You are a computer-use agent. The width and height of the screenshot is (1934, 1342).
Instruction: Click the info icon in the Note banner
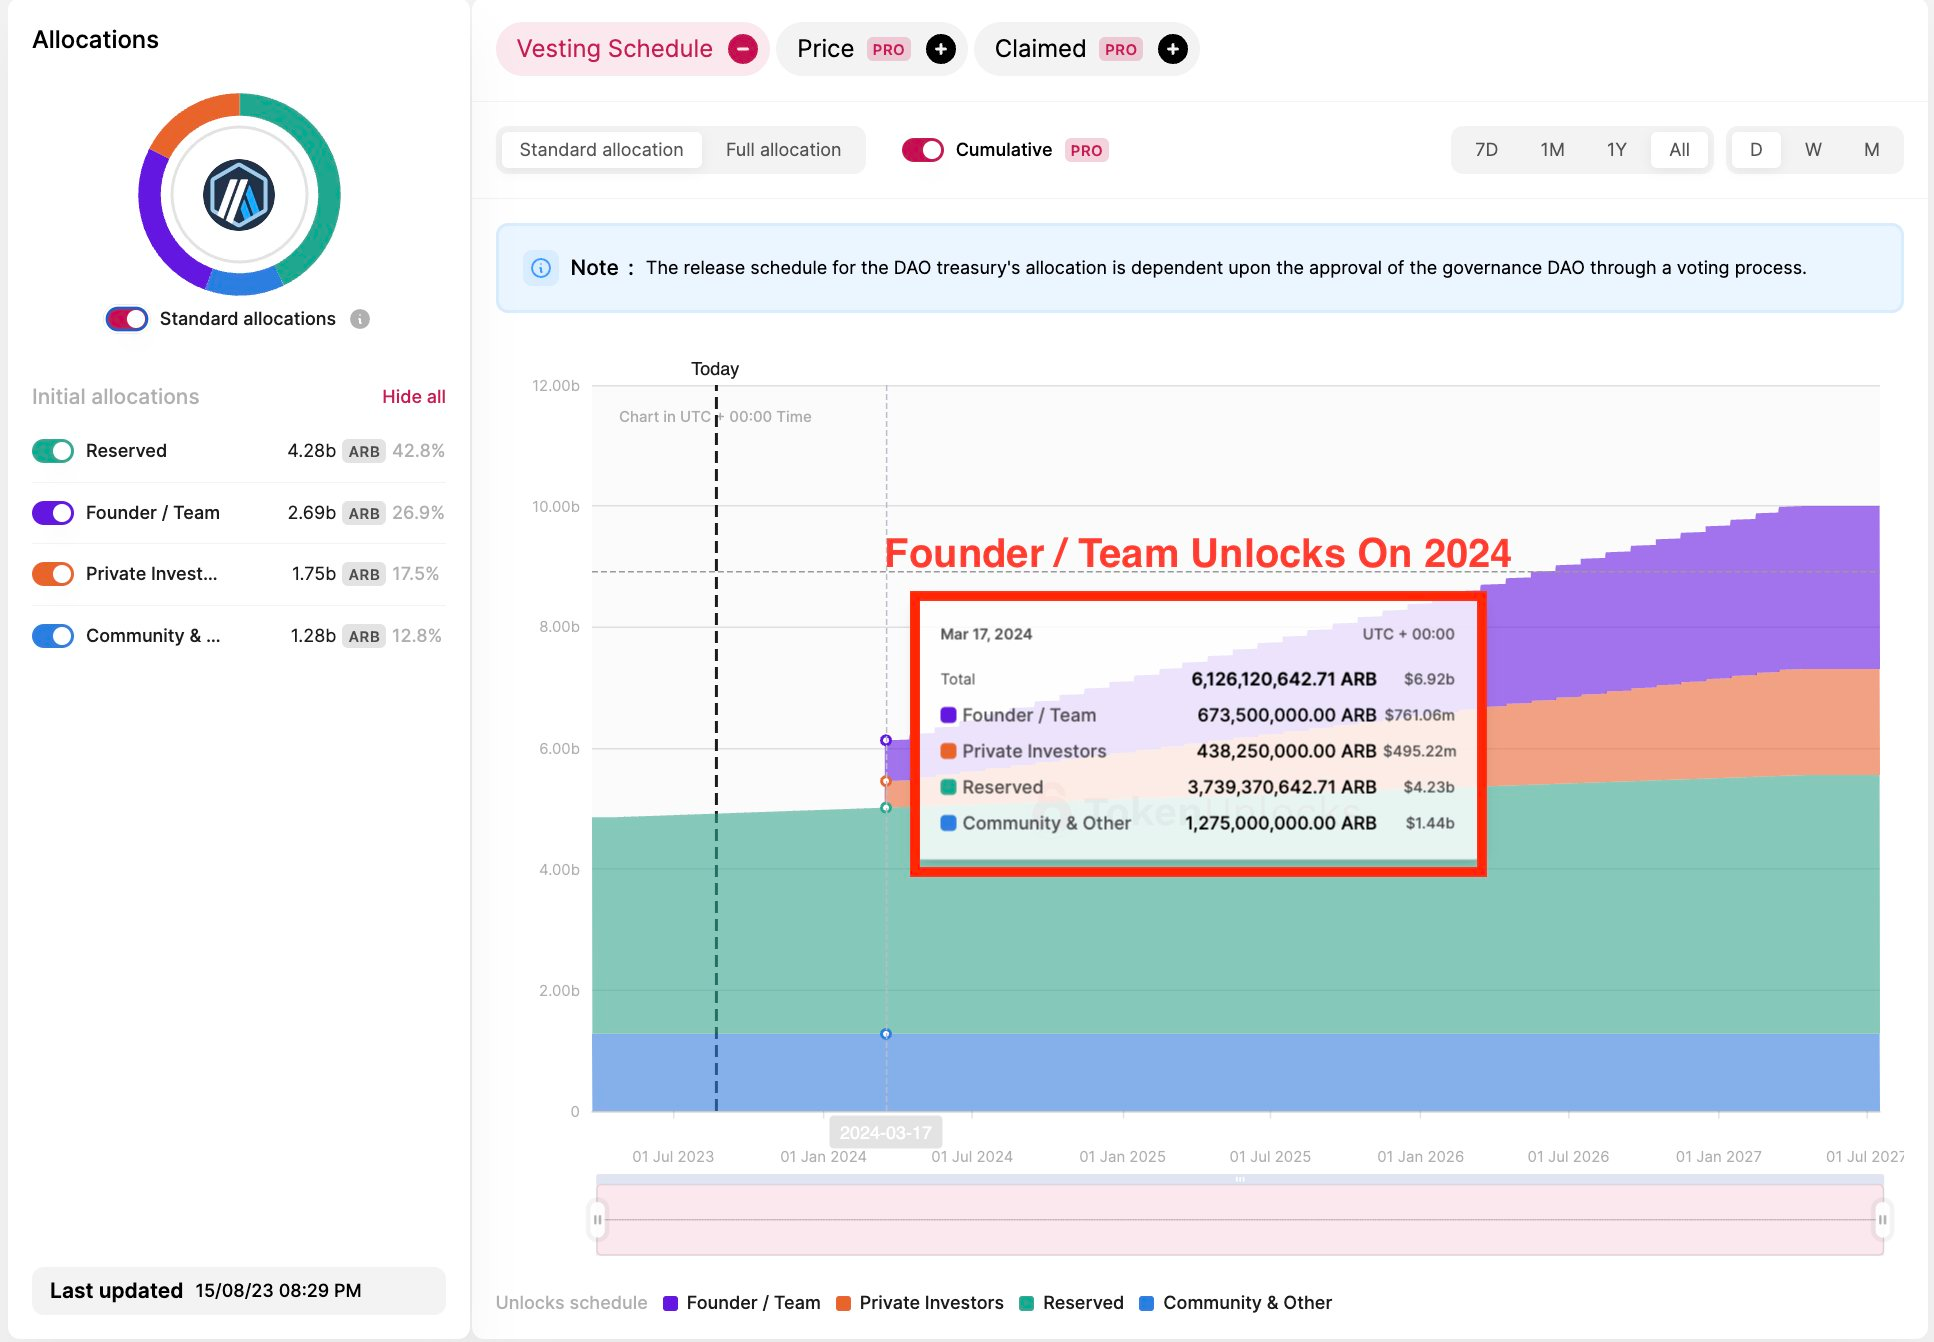coord(541,268)
